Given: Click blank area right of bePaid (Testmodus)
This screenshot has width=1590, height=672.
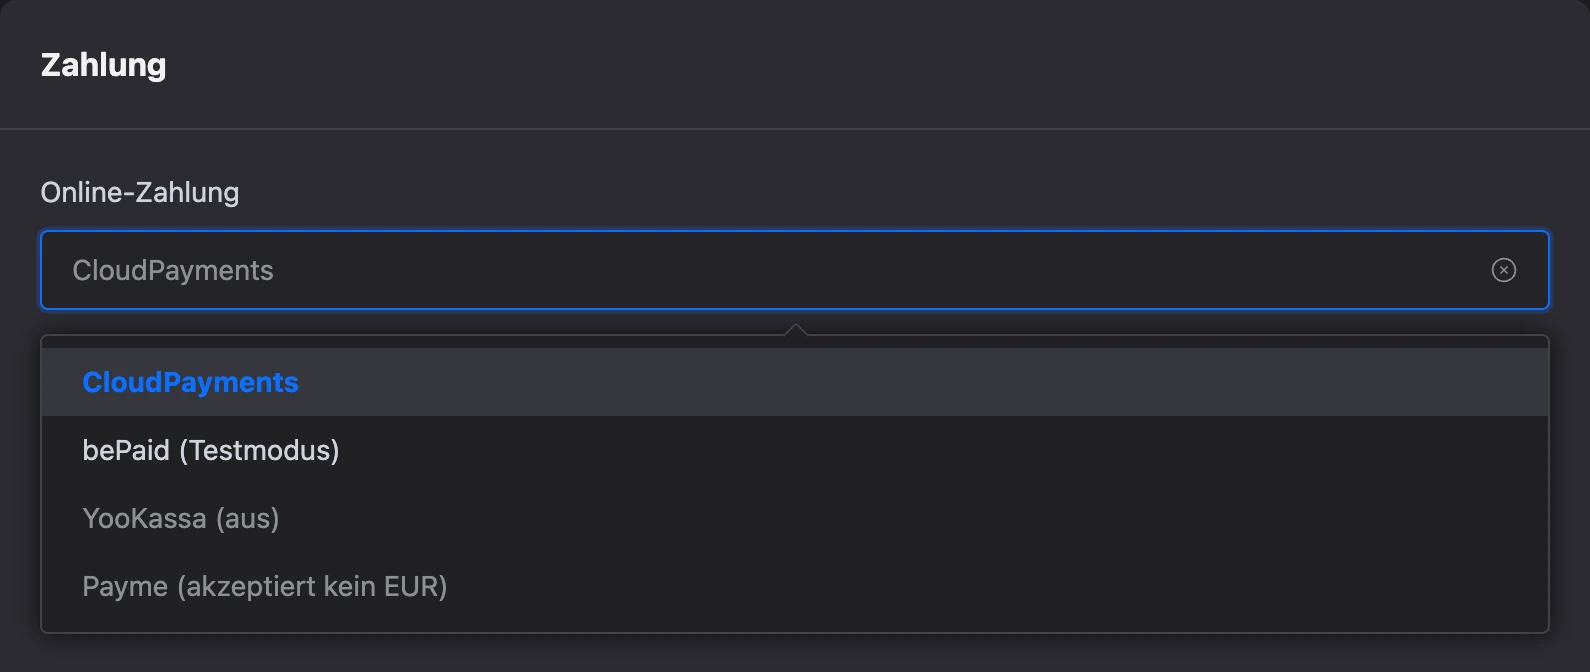Looking at the screenshot, I should coord(940,450).
